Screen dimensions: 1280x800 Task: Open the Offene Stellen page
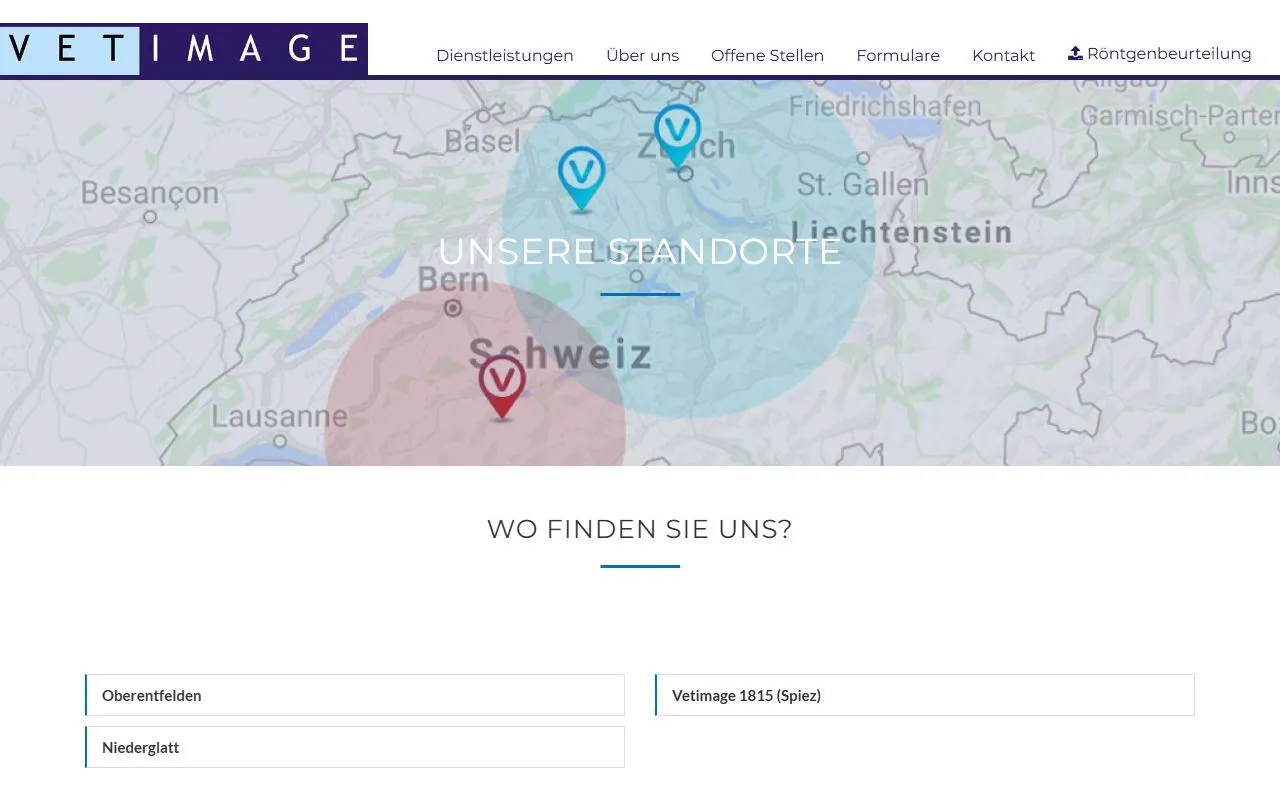(767, 55)
